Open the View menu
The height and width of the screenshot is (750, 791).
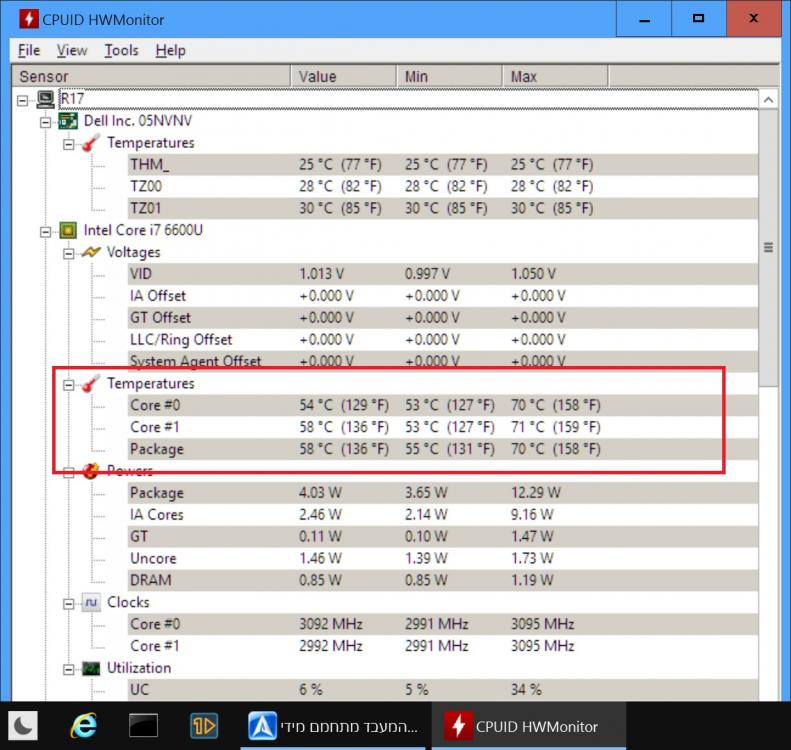click(x=72, y=50)
